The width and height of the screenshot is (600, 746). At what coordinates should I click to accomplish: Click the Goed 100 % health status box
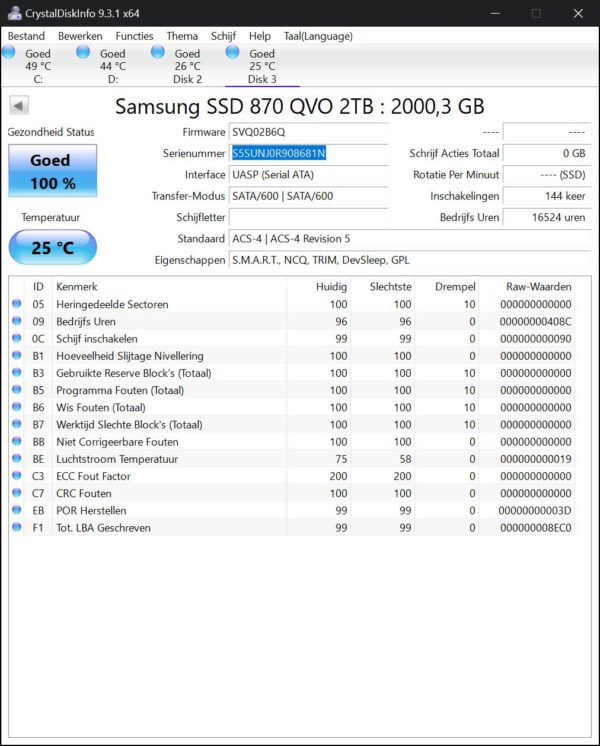pos(52,171)
